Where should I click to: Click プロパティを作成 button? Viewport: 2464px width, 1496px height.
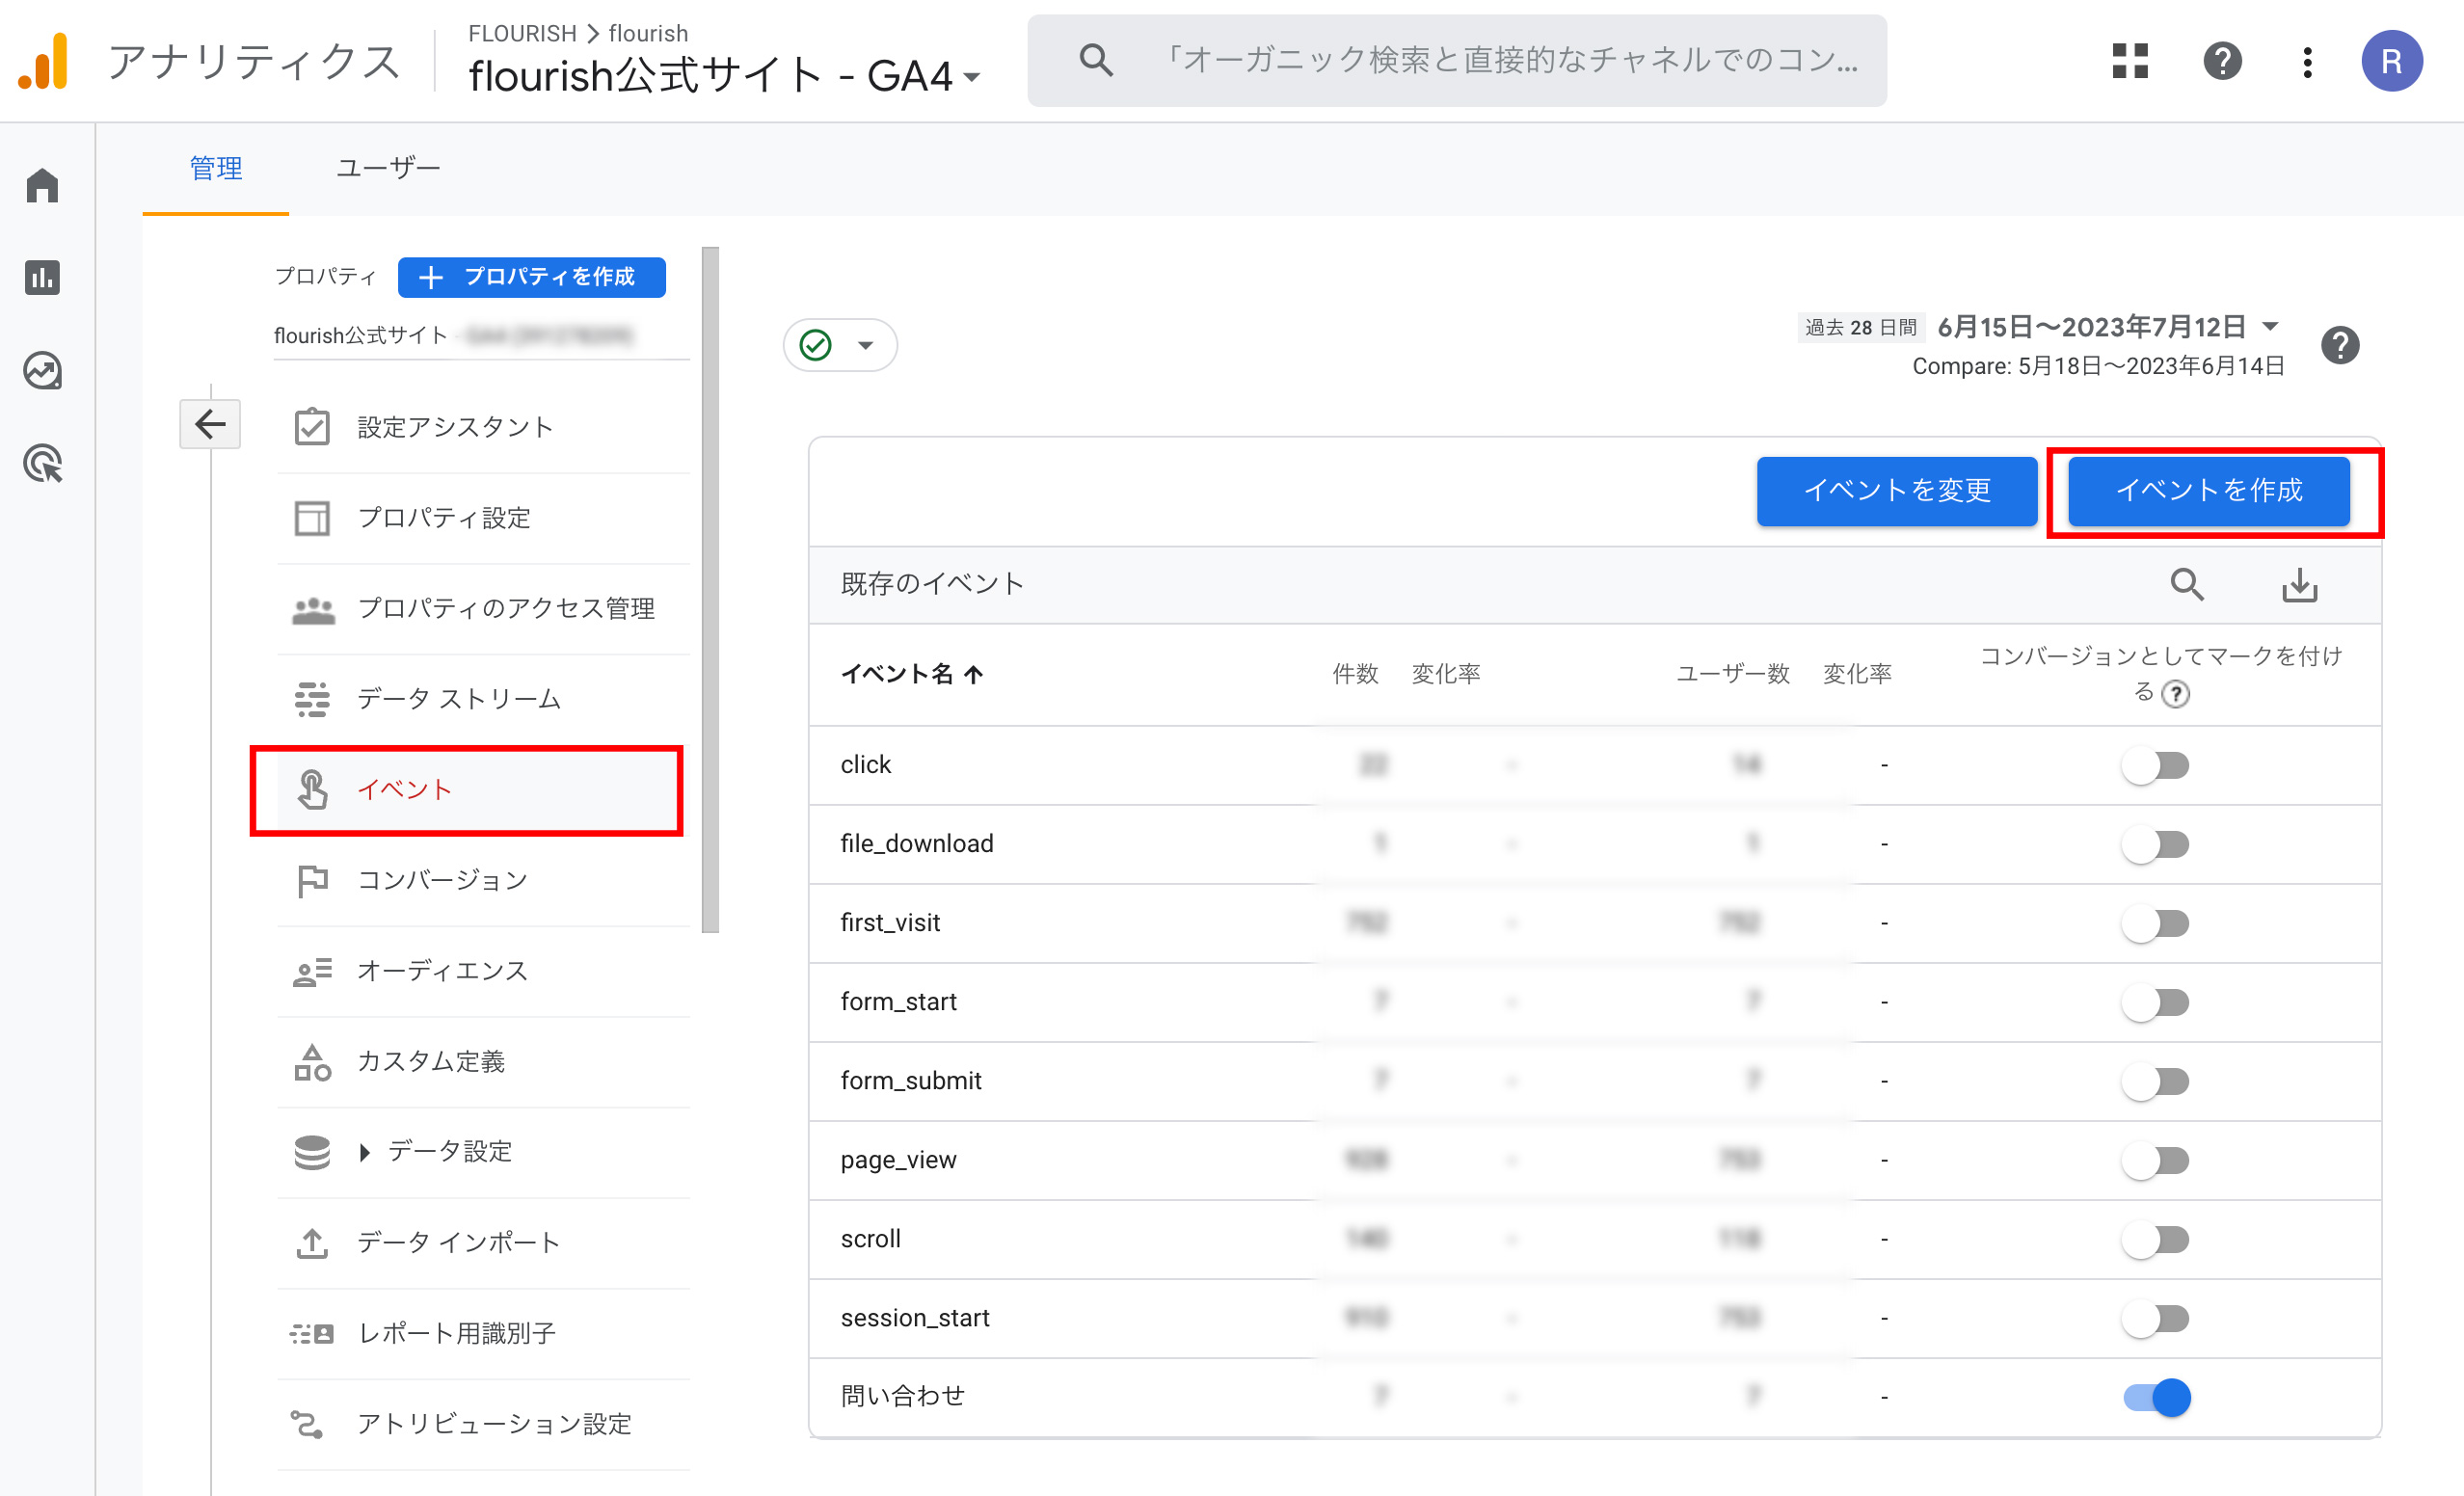coord(531,277)
